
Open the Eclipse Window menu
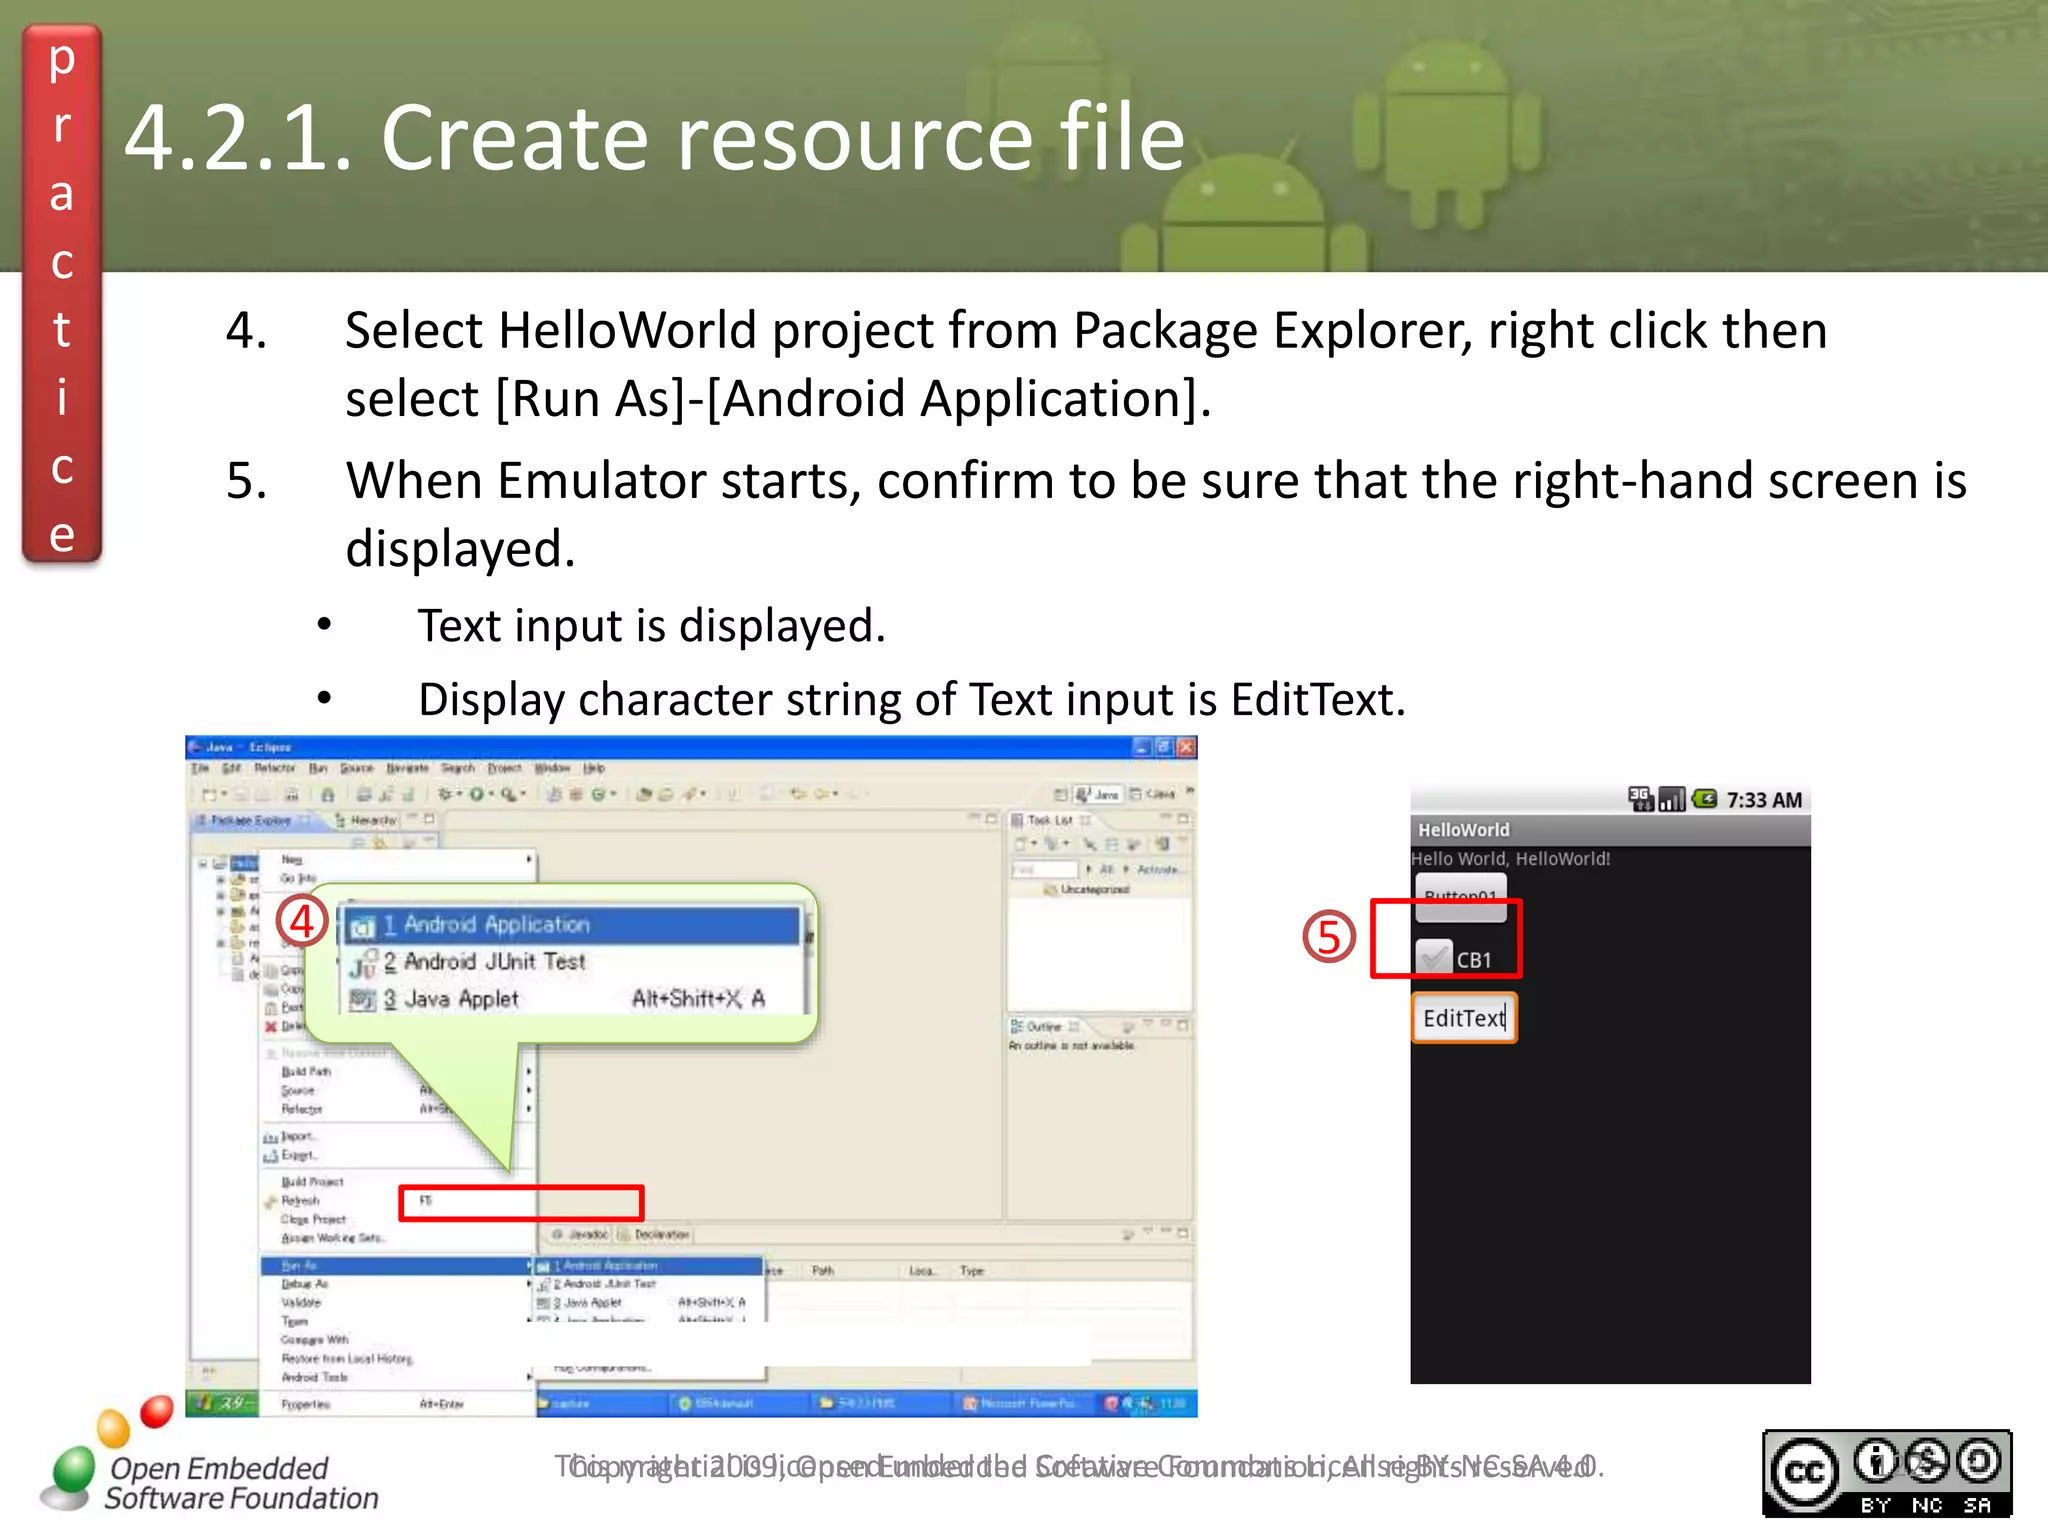pyautogui.click(x=552, y=768)
